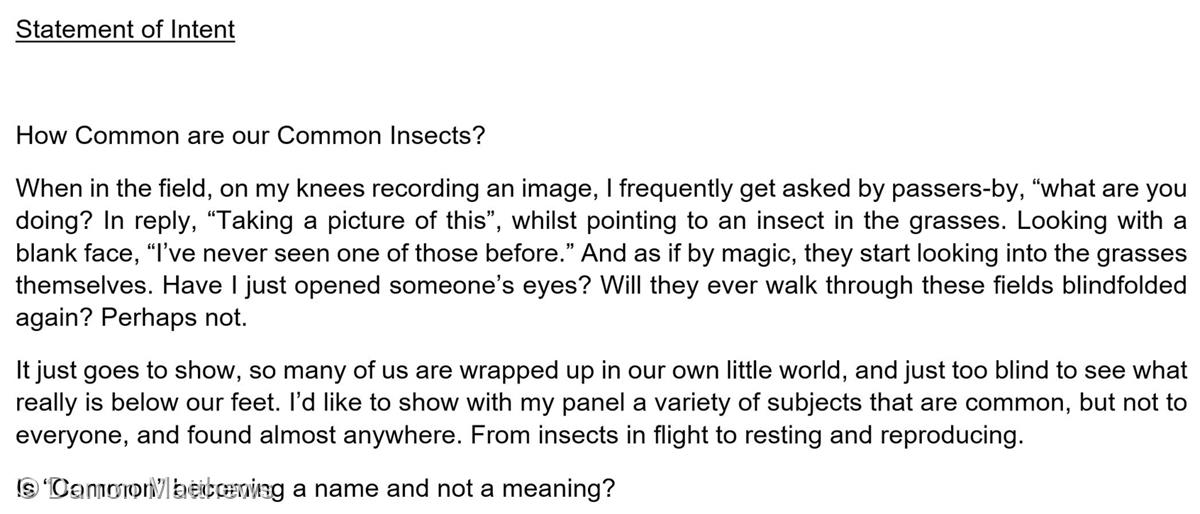Click the underlined "Statement of Intent" heading
1200x514 pixels.
click(x=125, y=29)
